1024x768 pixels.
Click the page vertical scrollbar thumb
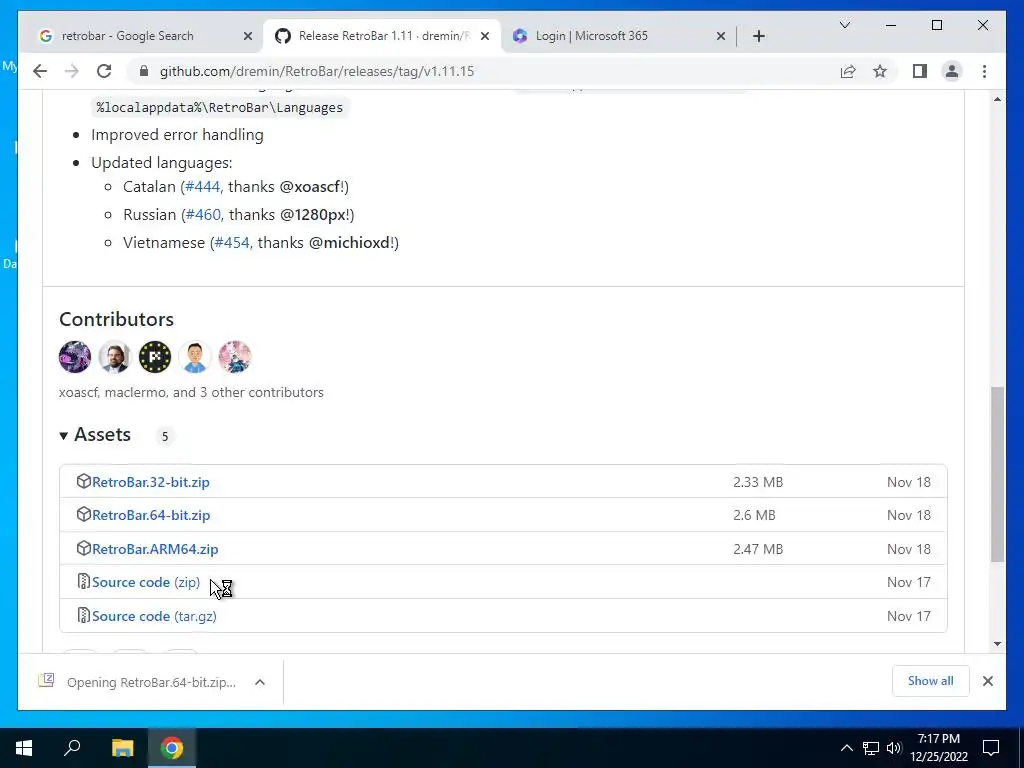click(x=997, y=473)
